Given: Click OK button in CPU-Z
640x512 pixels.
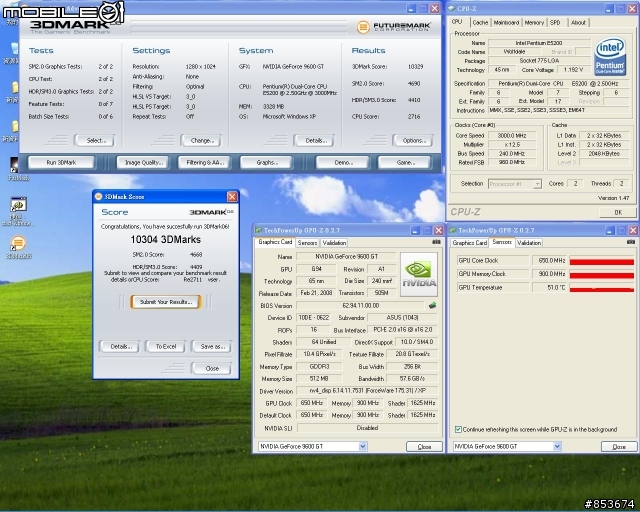Looking at the screenshot, I should pos(618,212).
